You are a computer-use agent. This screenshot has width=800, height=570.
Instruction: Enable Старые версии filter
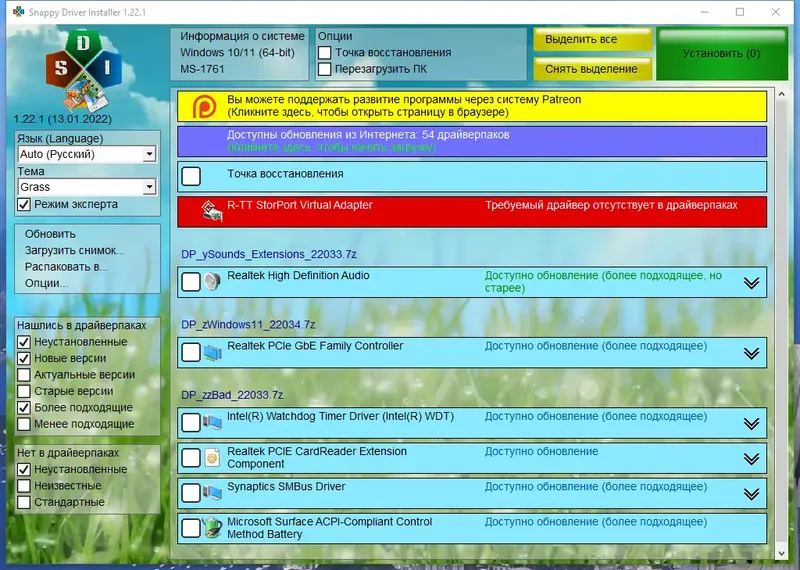(x=23, y=391)
